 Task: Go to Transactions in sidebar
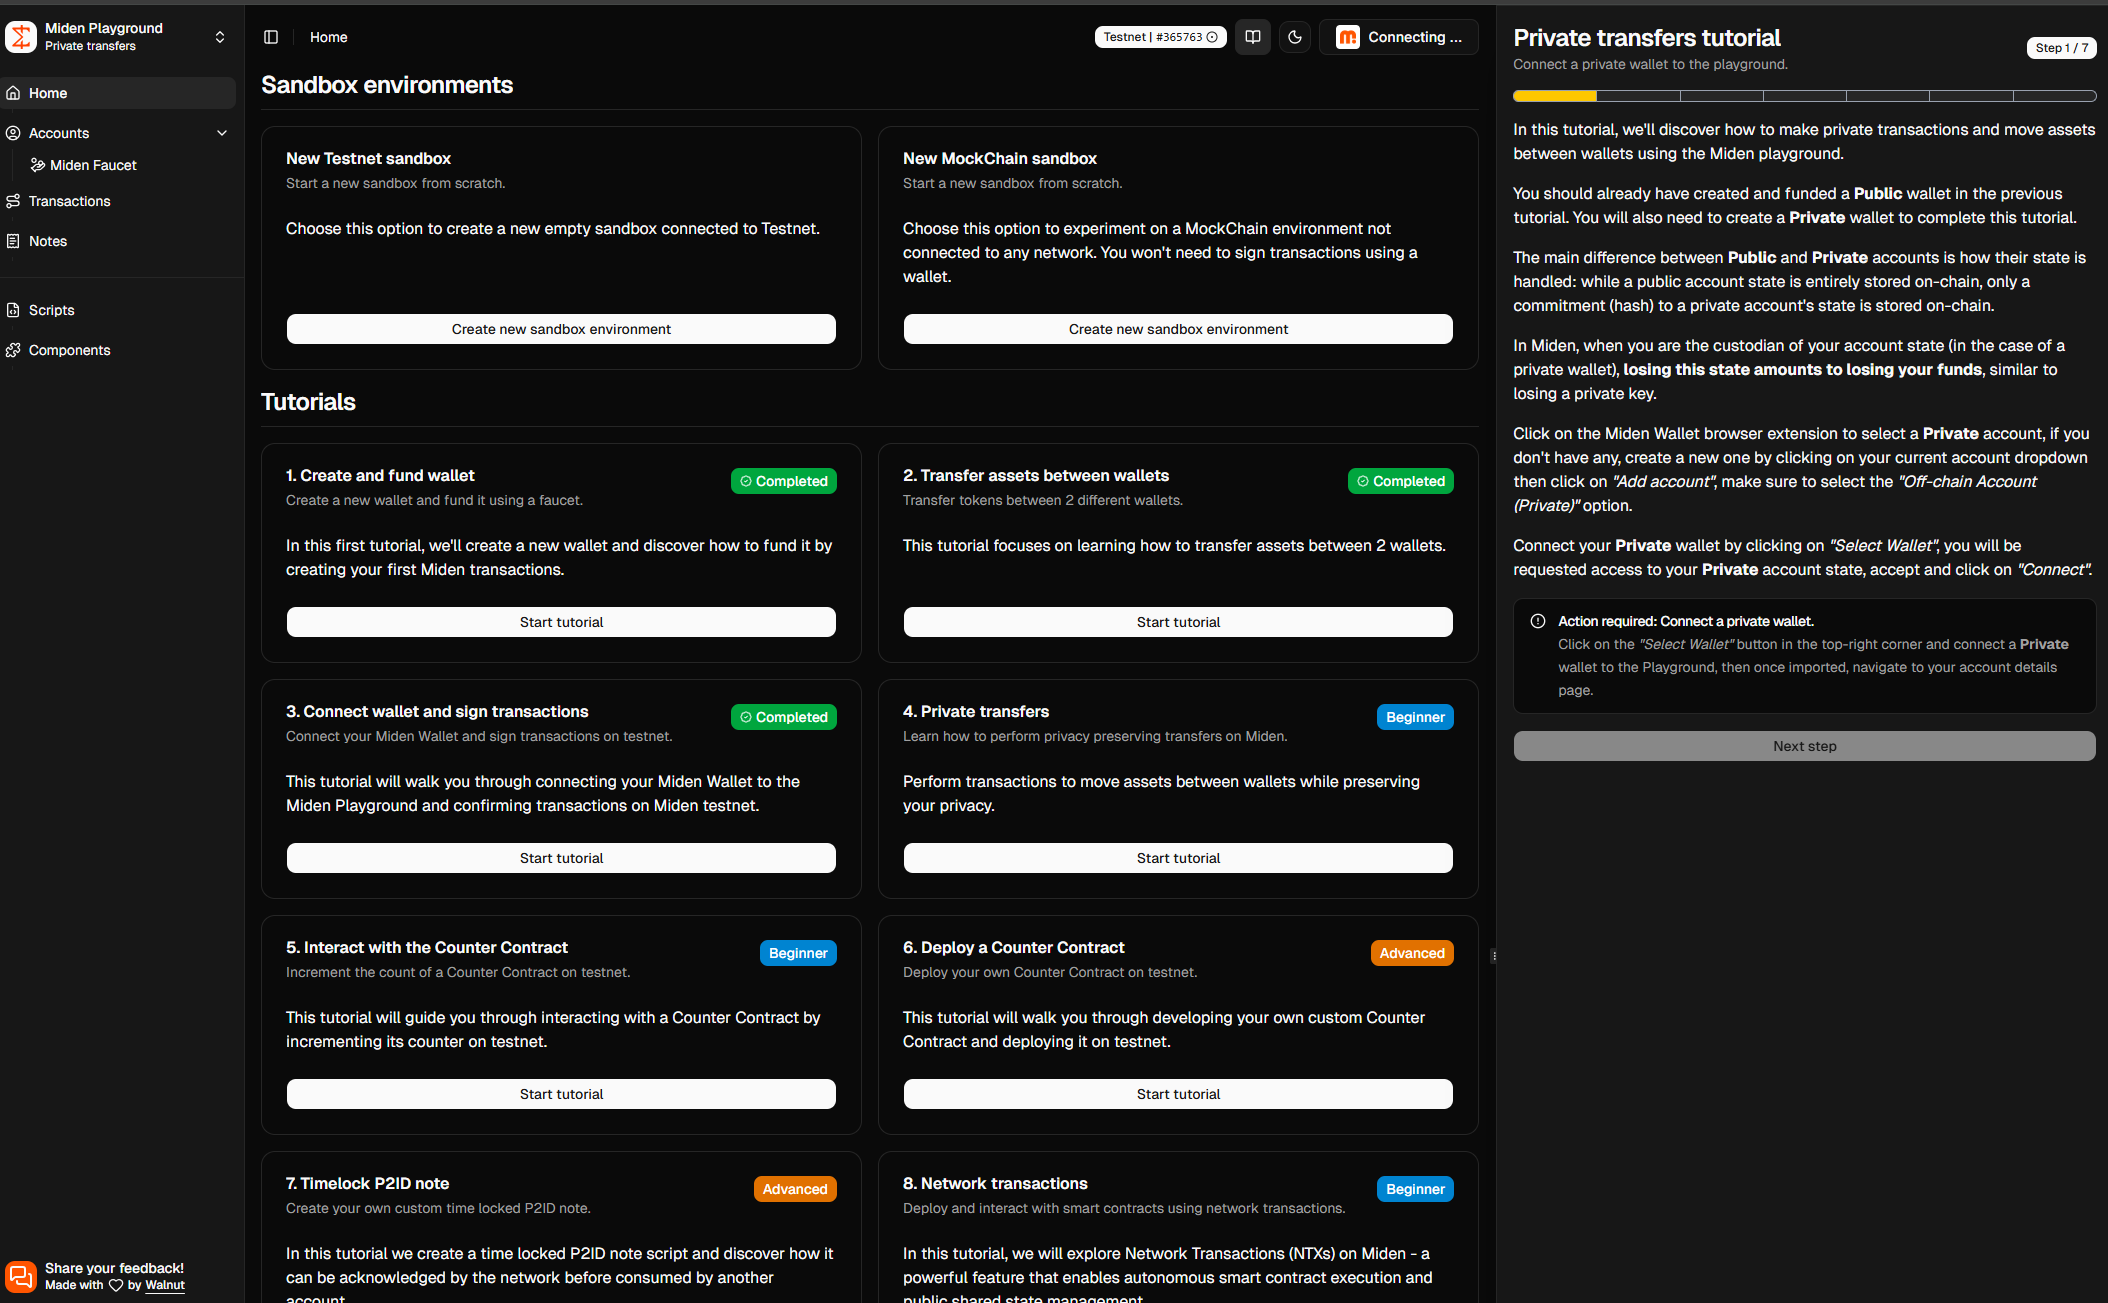(69, 201)
